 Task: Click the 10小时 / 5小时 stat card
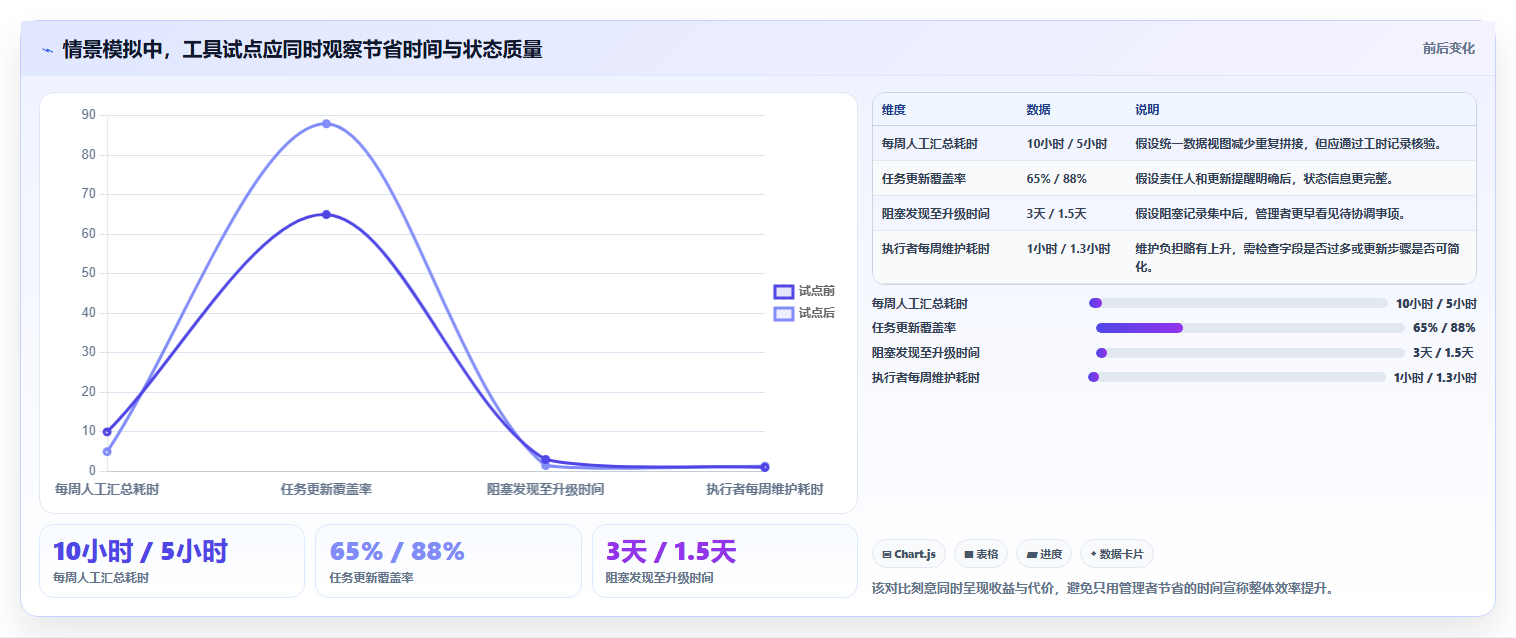click(x=172, y=561)
